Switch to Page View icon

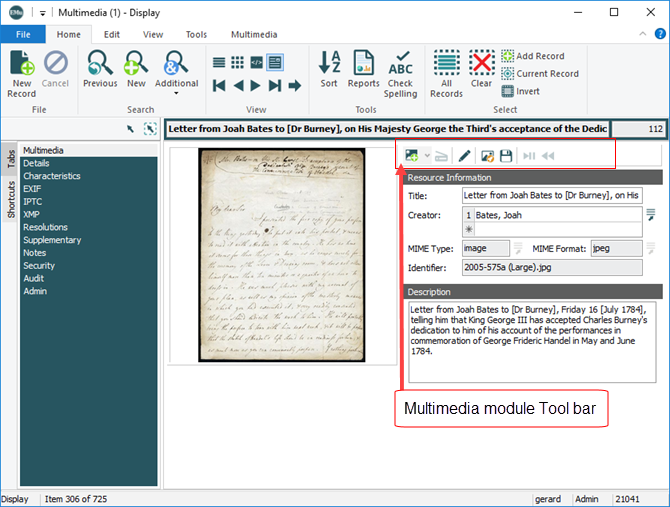(x=275, y=63)
